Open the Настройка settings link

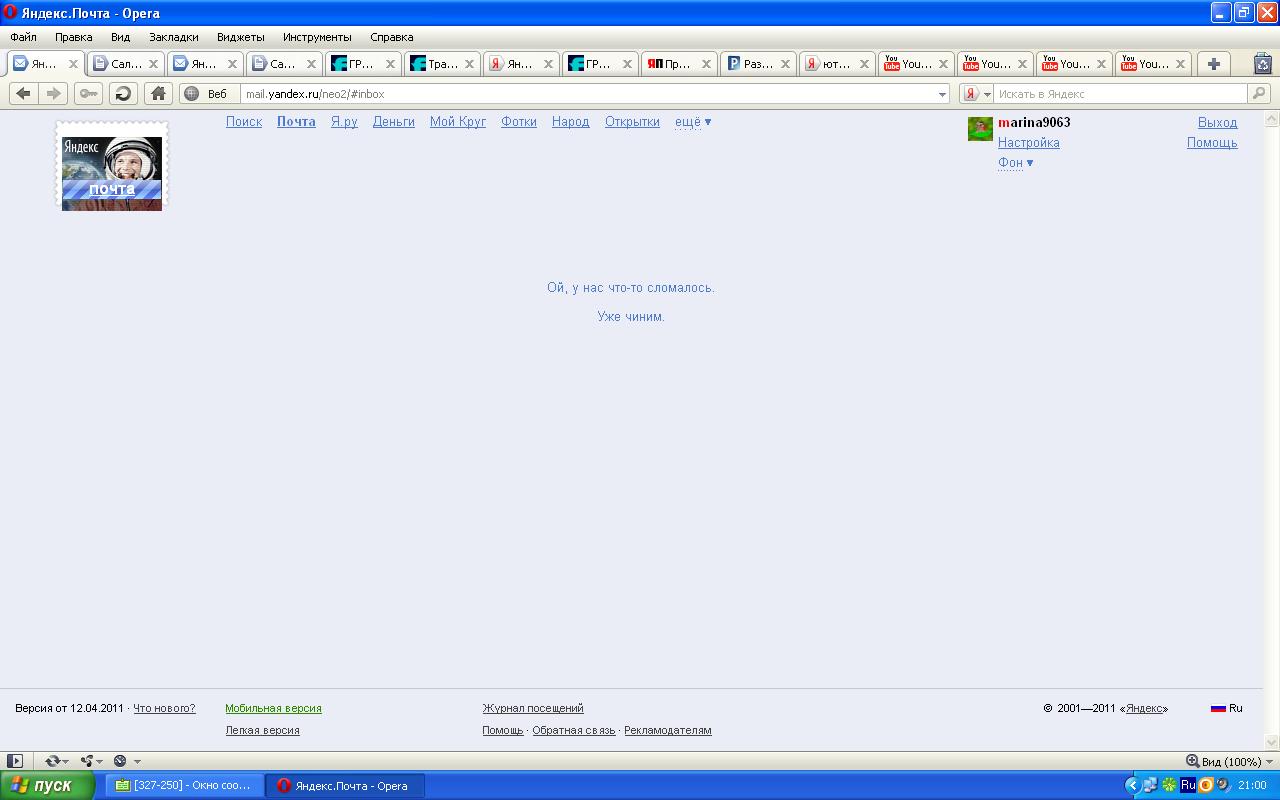click(1029, 142)
